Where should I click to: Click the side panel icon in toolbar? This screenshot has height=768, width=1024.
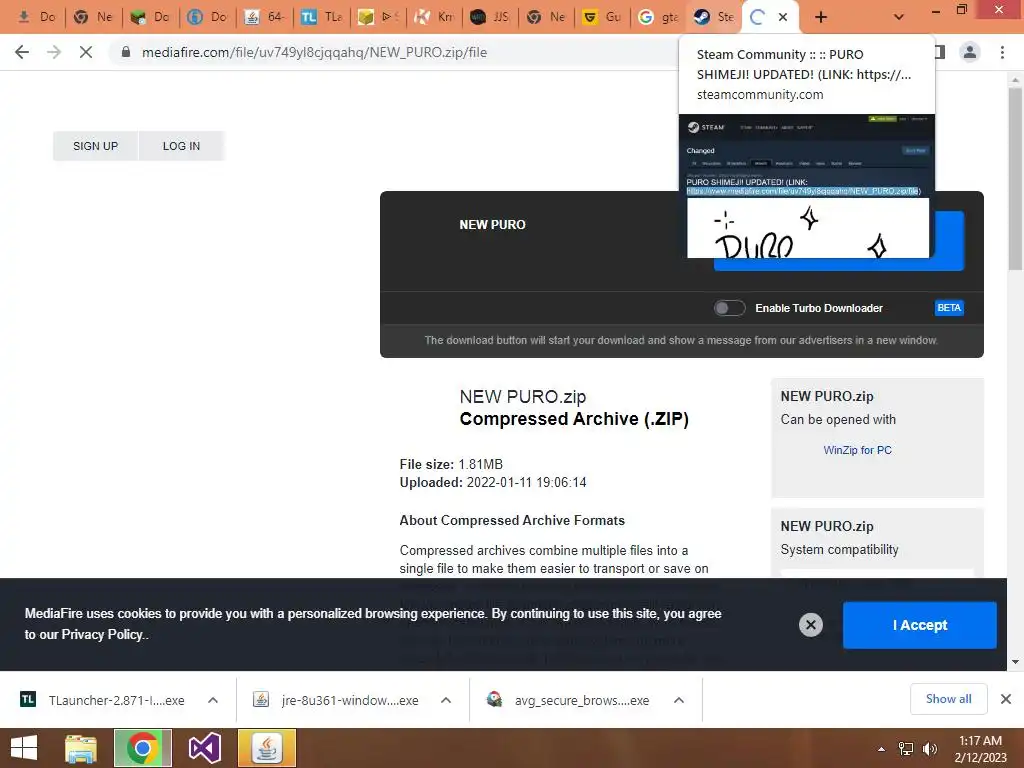coord(940,52)
